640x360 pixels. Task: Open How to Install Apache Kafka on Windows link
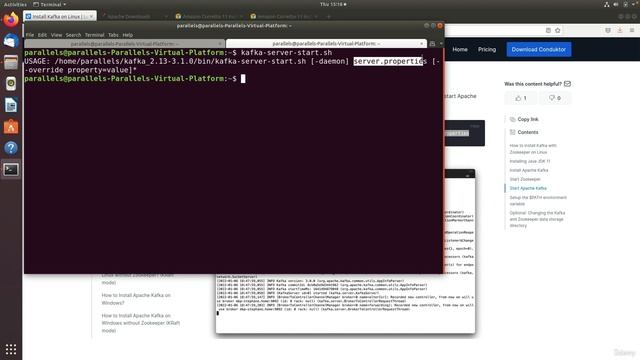coord(136,299)
